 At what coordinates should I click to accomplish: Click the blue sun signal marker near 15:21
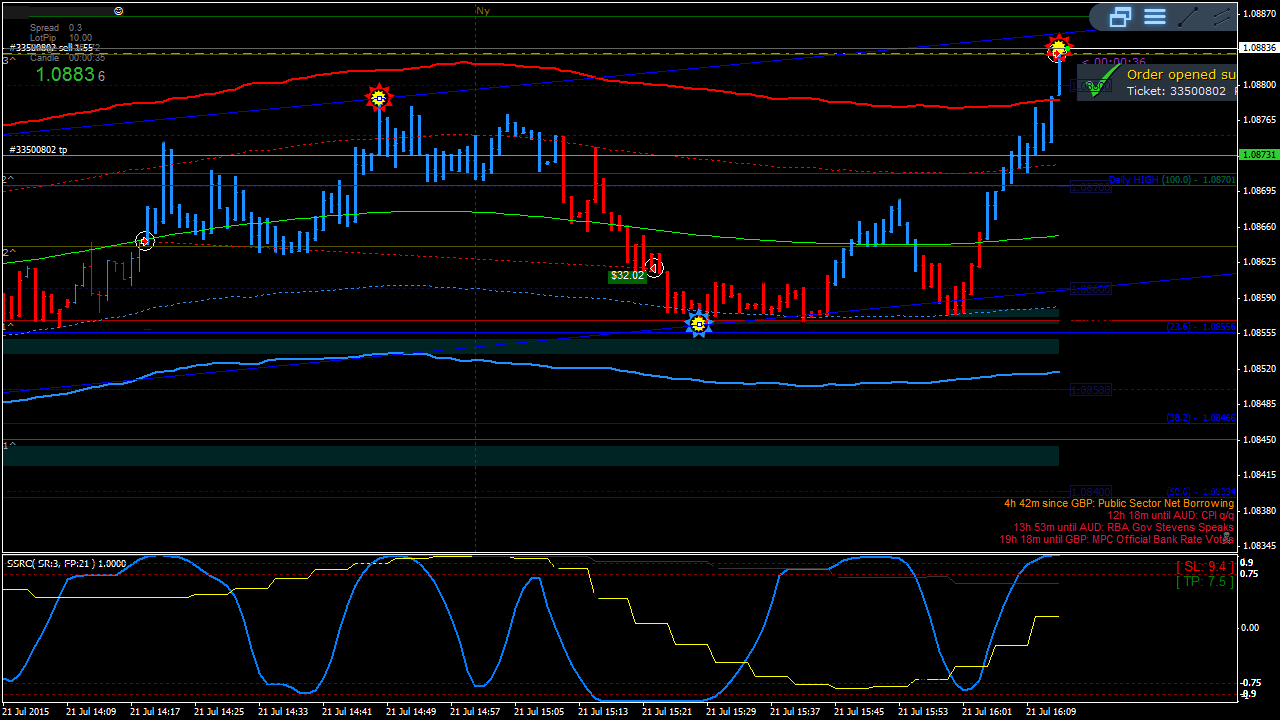699,323
